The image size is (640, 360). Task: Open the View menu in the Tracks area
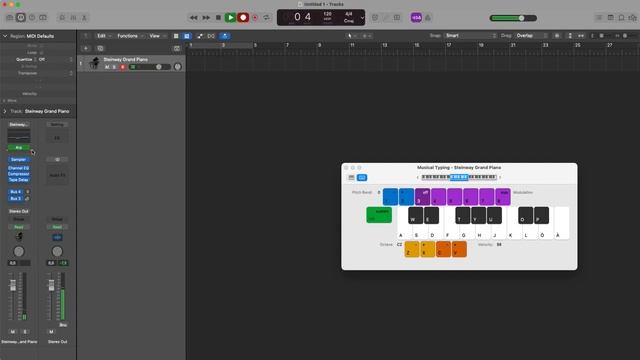pyautogui.click(x=157, y=36)
